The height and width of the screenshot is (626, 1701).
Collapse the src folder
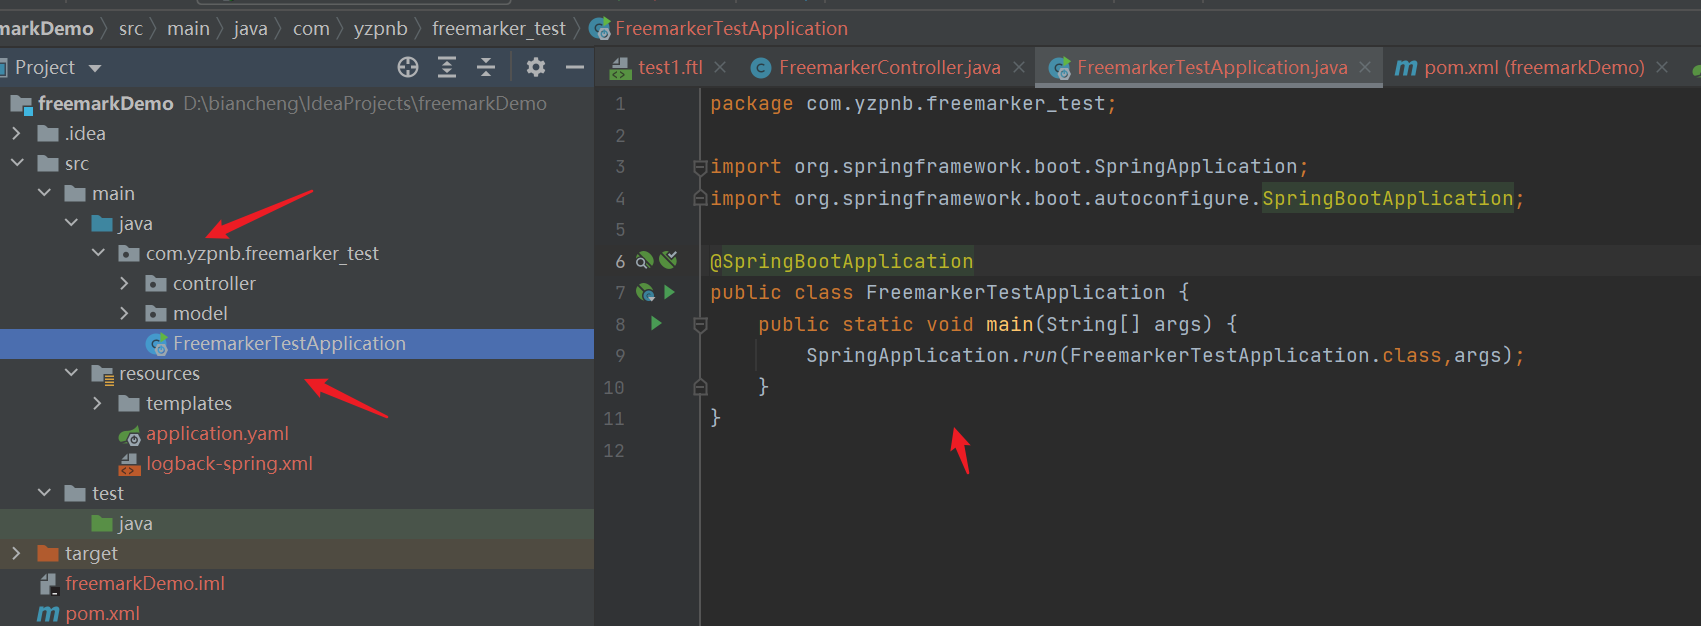click(16, 163)
